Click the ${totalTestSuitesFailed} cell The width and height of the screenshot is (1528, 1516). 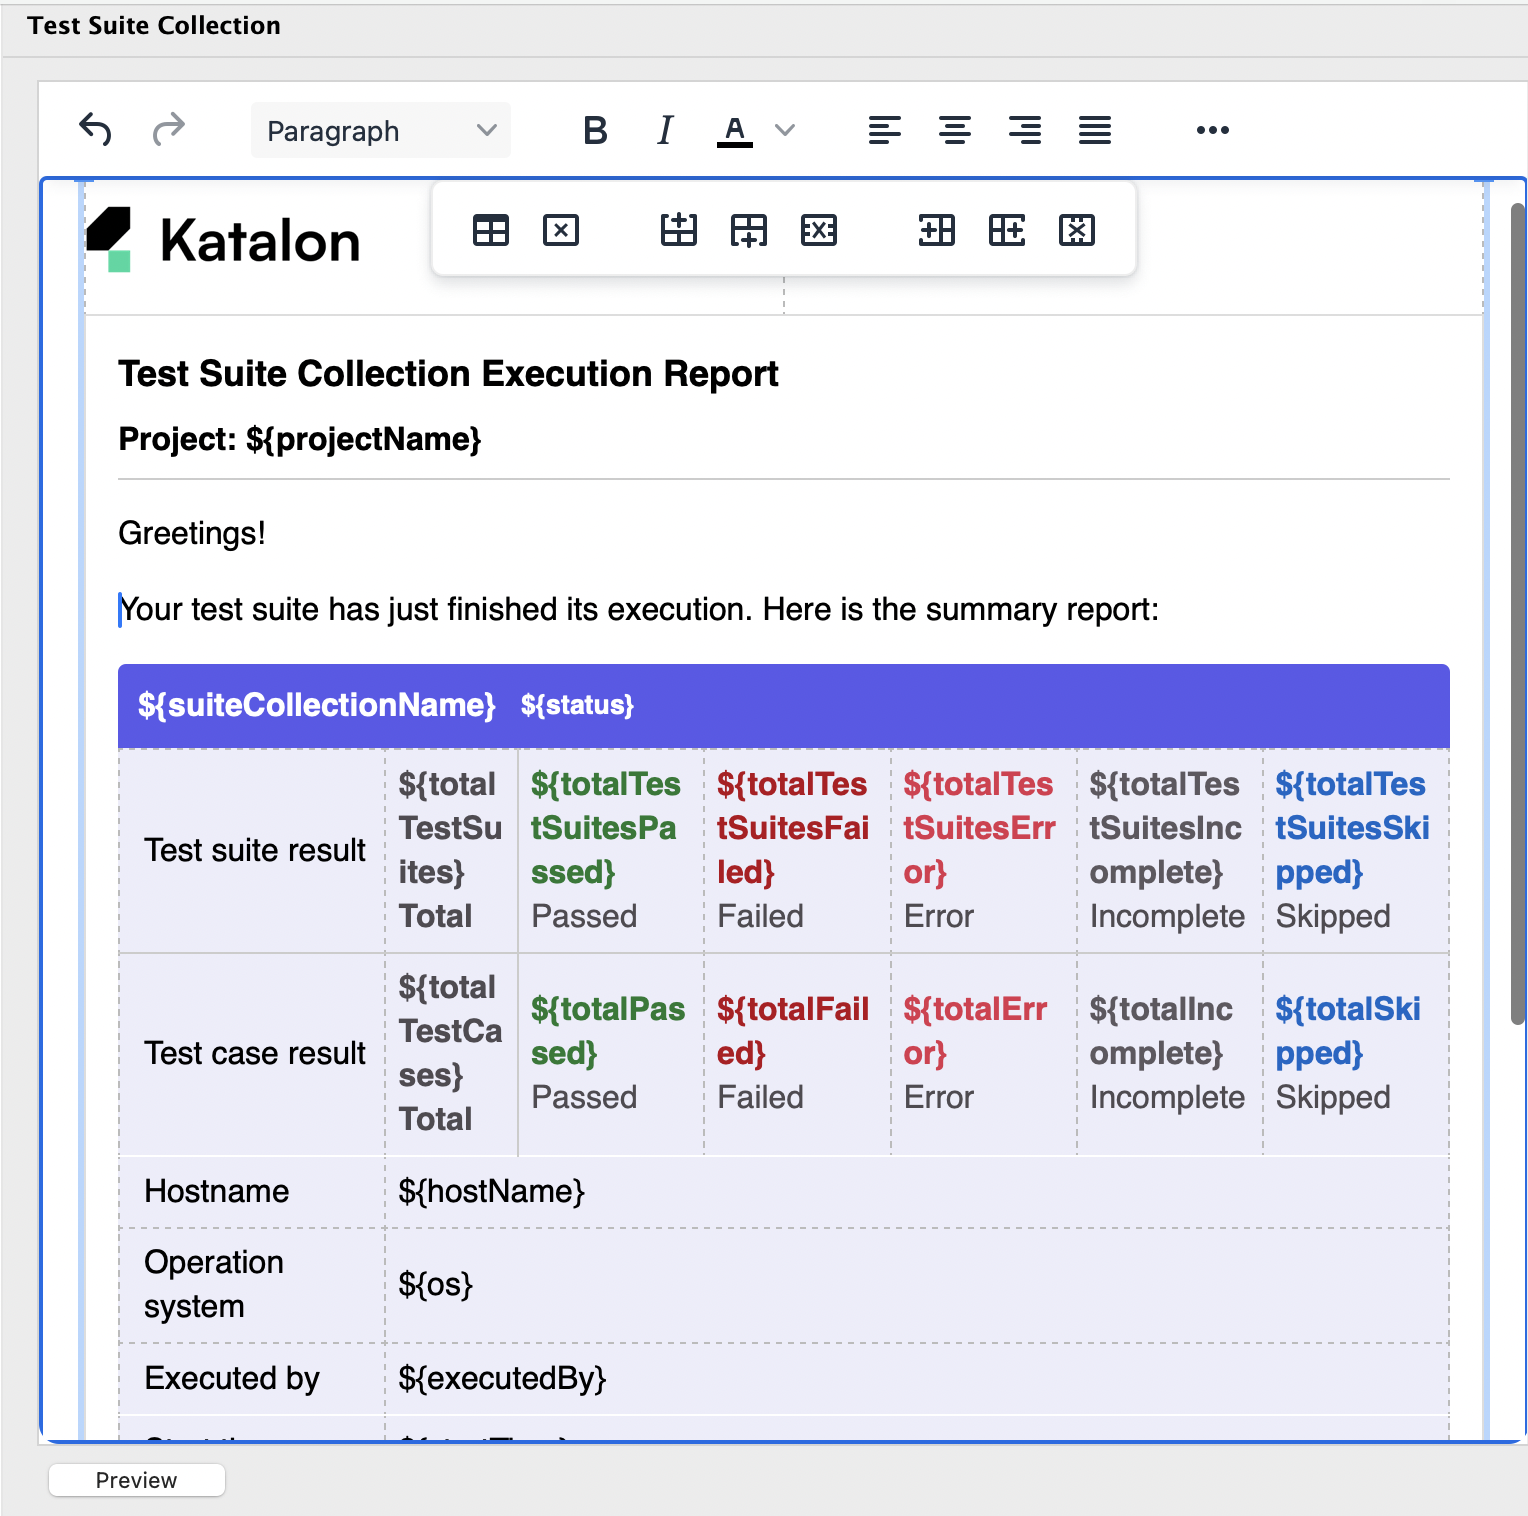click(797, 850)
